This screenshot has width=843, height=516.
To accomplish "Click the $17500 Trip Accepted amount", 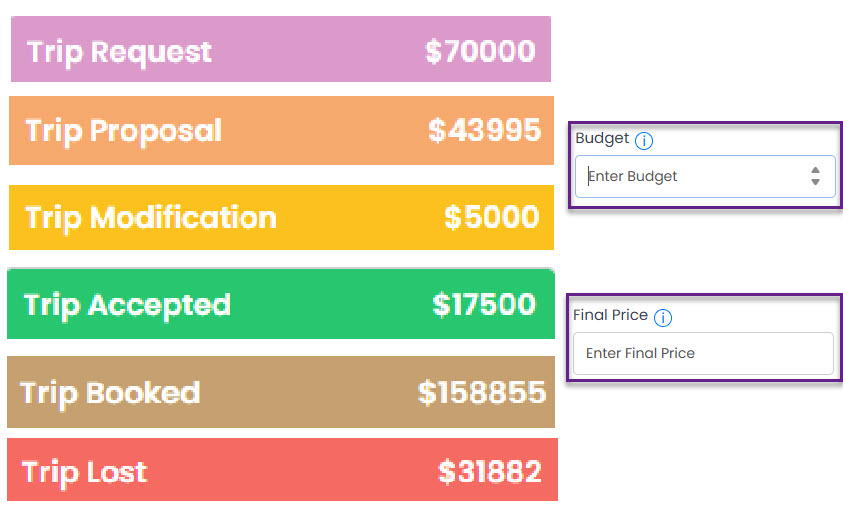I will coord(484,305).
